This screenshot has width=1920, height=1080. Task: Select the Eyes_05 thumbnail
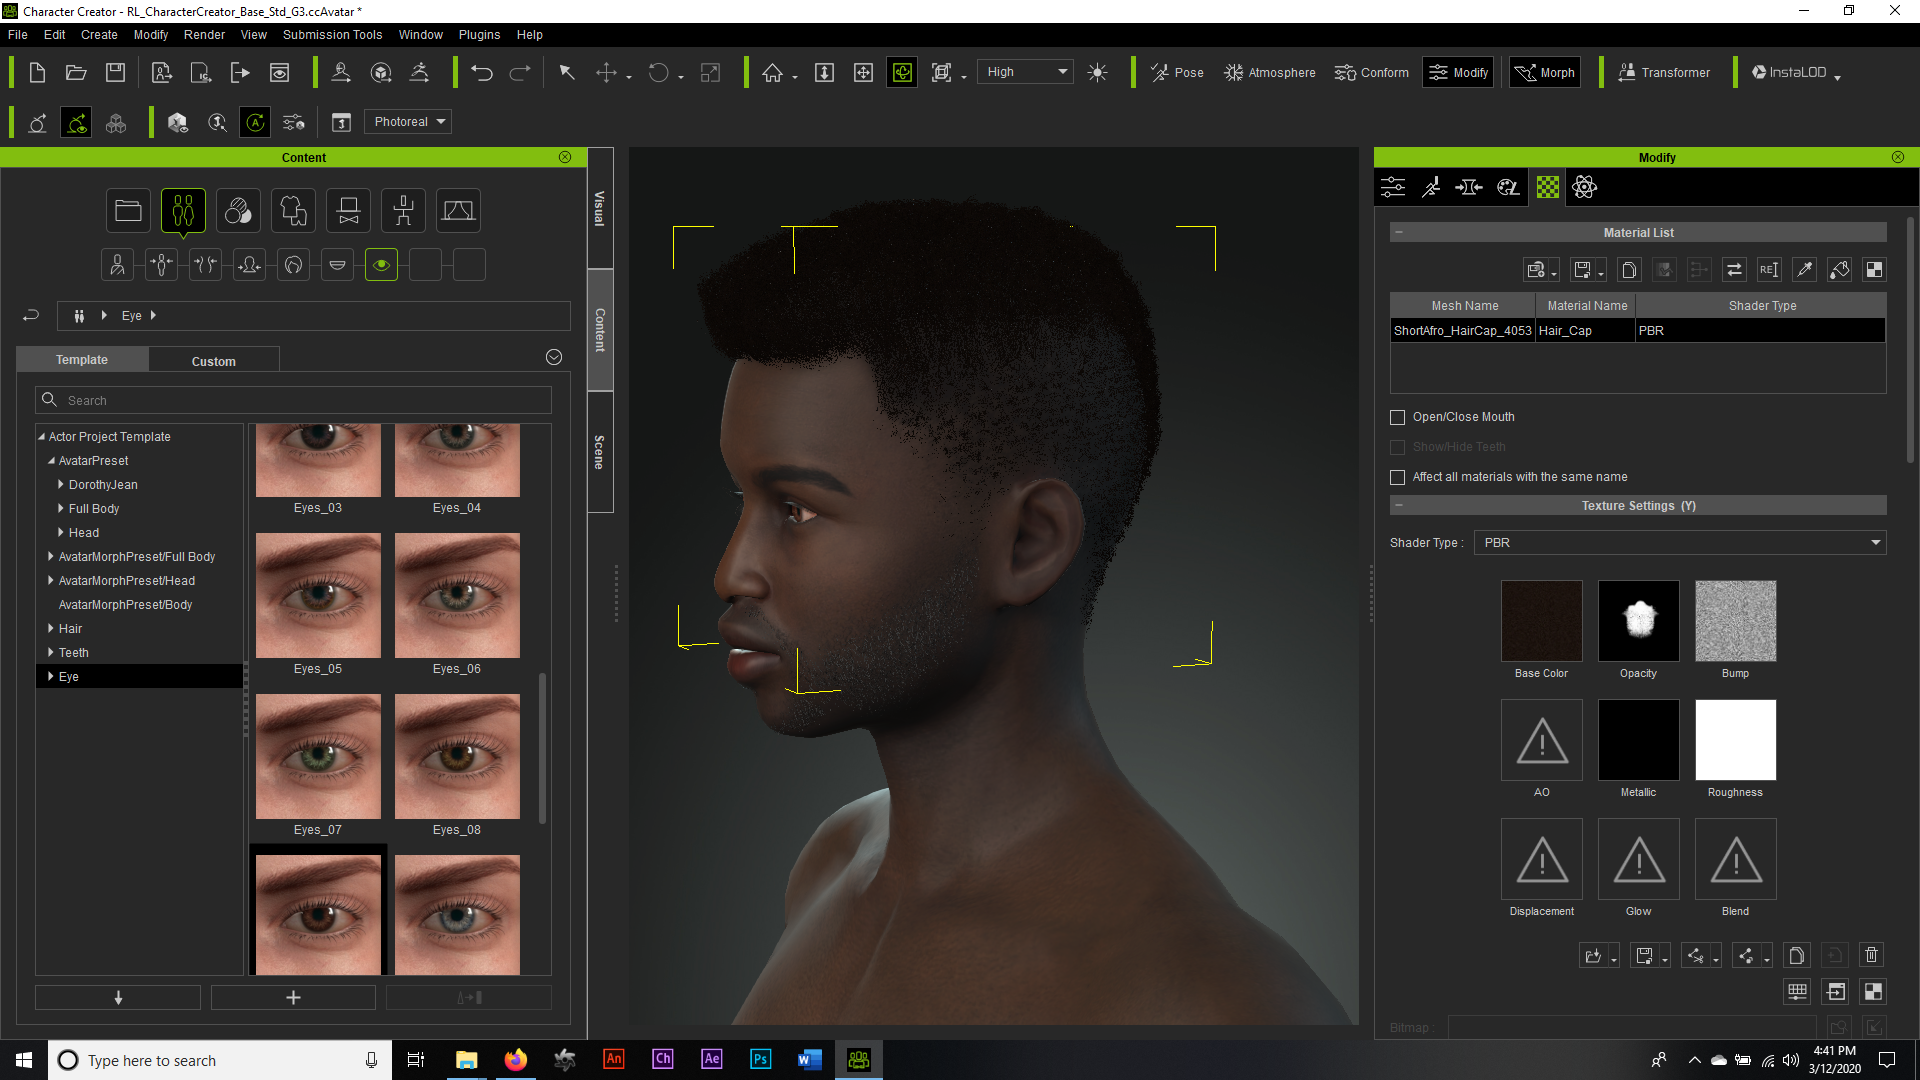point(318,595)
